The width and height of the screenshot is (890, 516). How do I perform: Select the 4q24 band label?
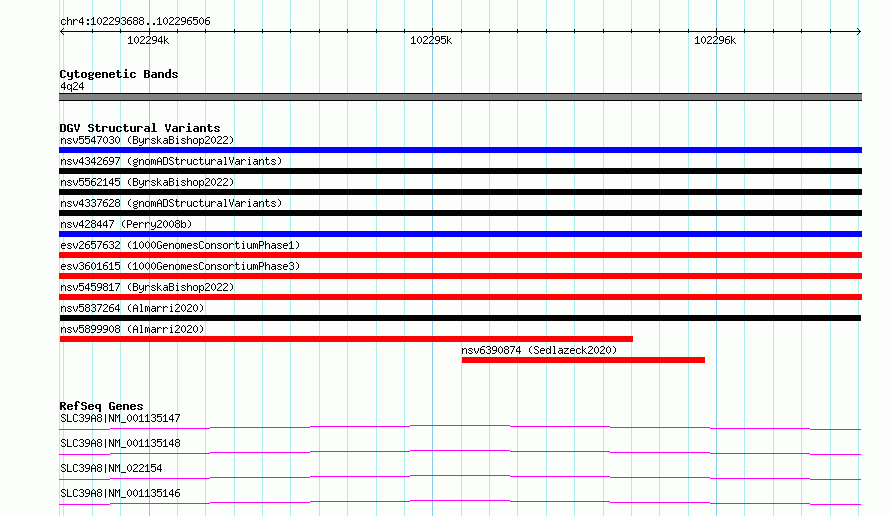[x=72, y=86]
